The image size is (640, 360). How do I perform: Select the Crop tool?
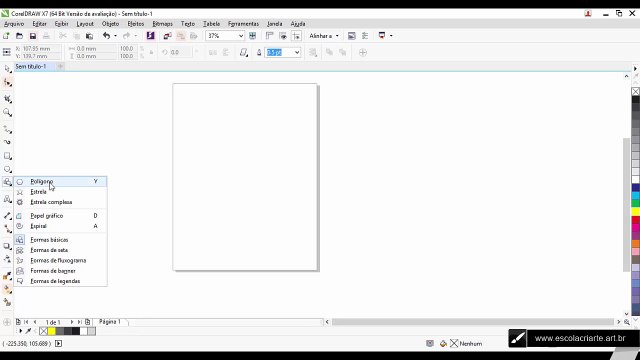(x=7, y=99)
